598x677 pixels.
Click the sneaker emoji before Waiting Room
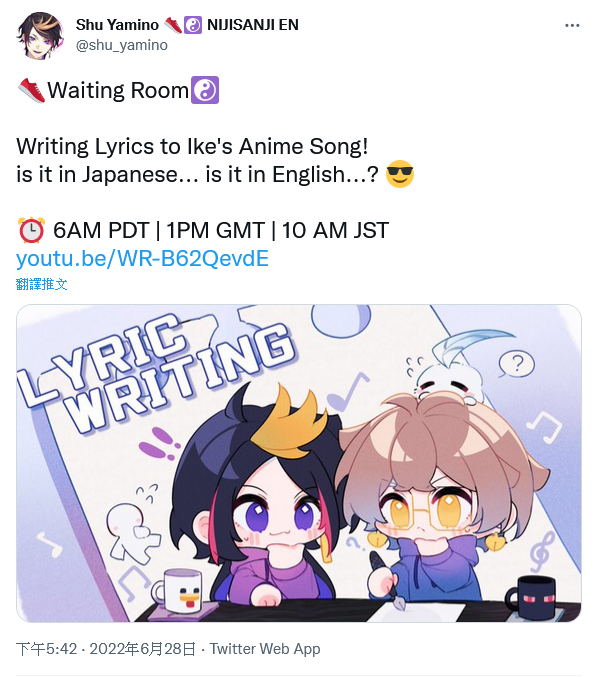[32, 90]
